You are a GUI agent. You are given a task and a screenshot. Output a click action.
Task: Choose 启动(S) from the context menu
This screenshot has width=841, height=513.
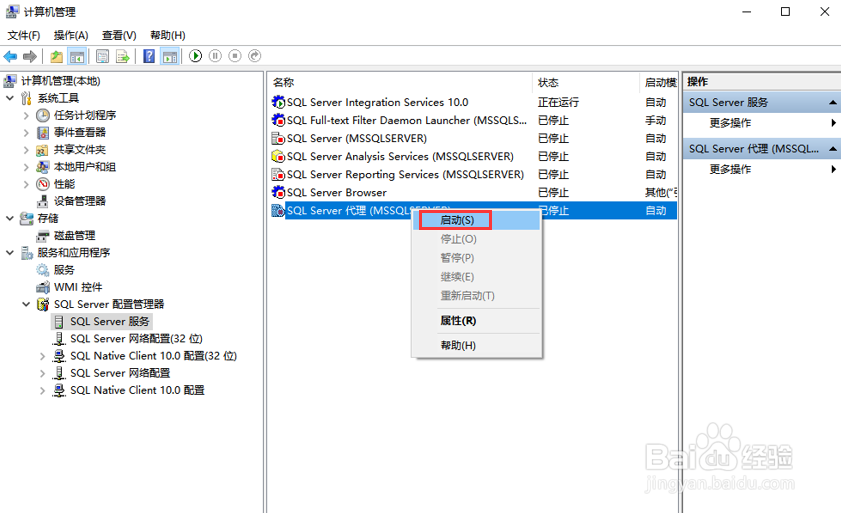pyautogui.click(x=477, y=220)
